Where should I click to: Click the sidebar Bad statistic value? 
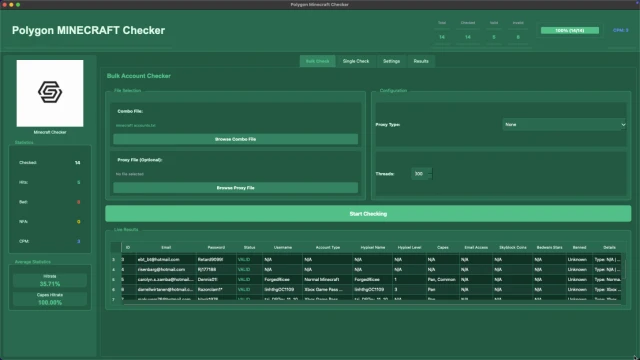click(78, 202)
